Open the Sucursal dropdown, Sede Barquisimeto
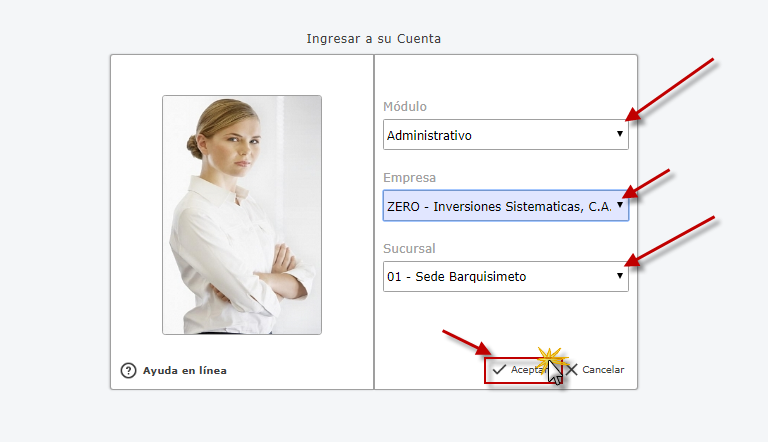 tap(500, 277)
